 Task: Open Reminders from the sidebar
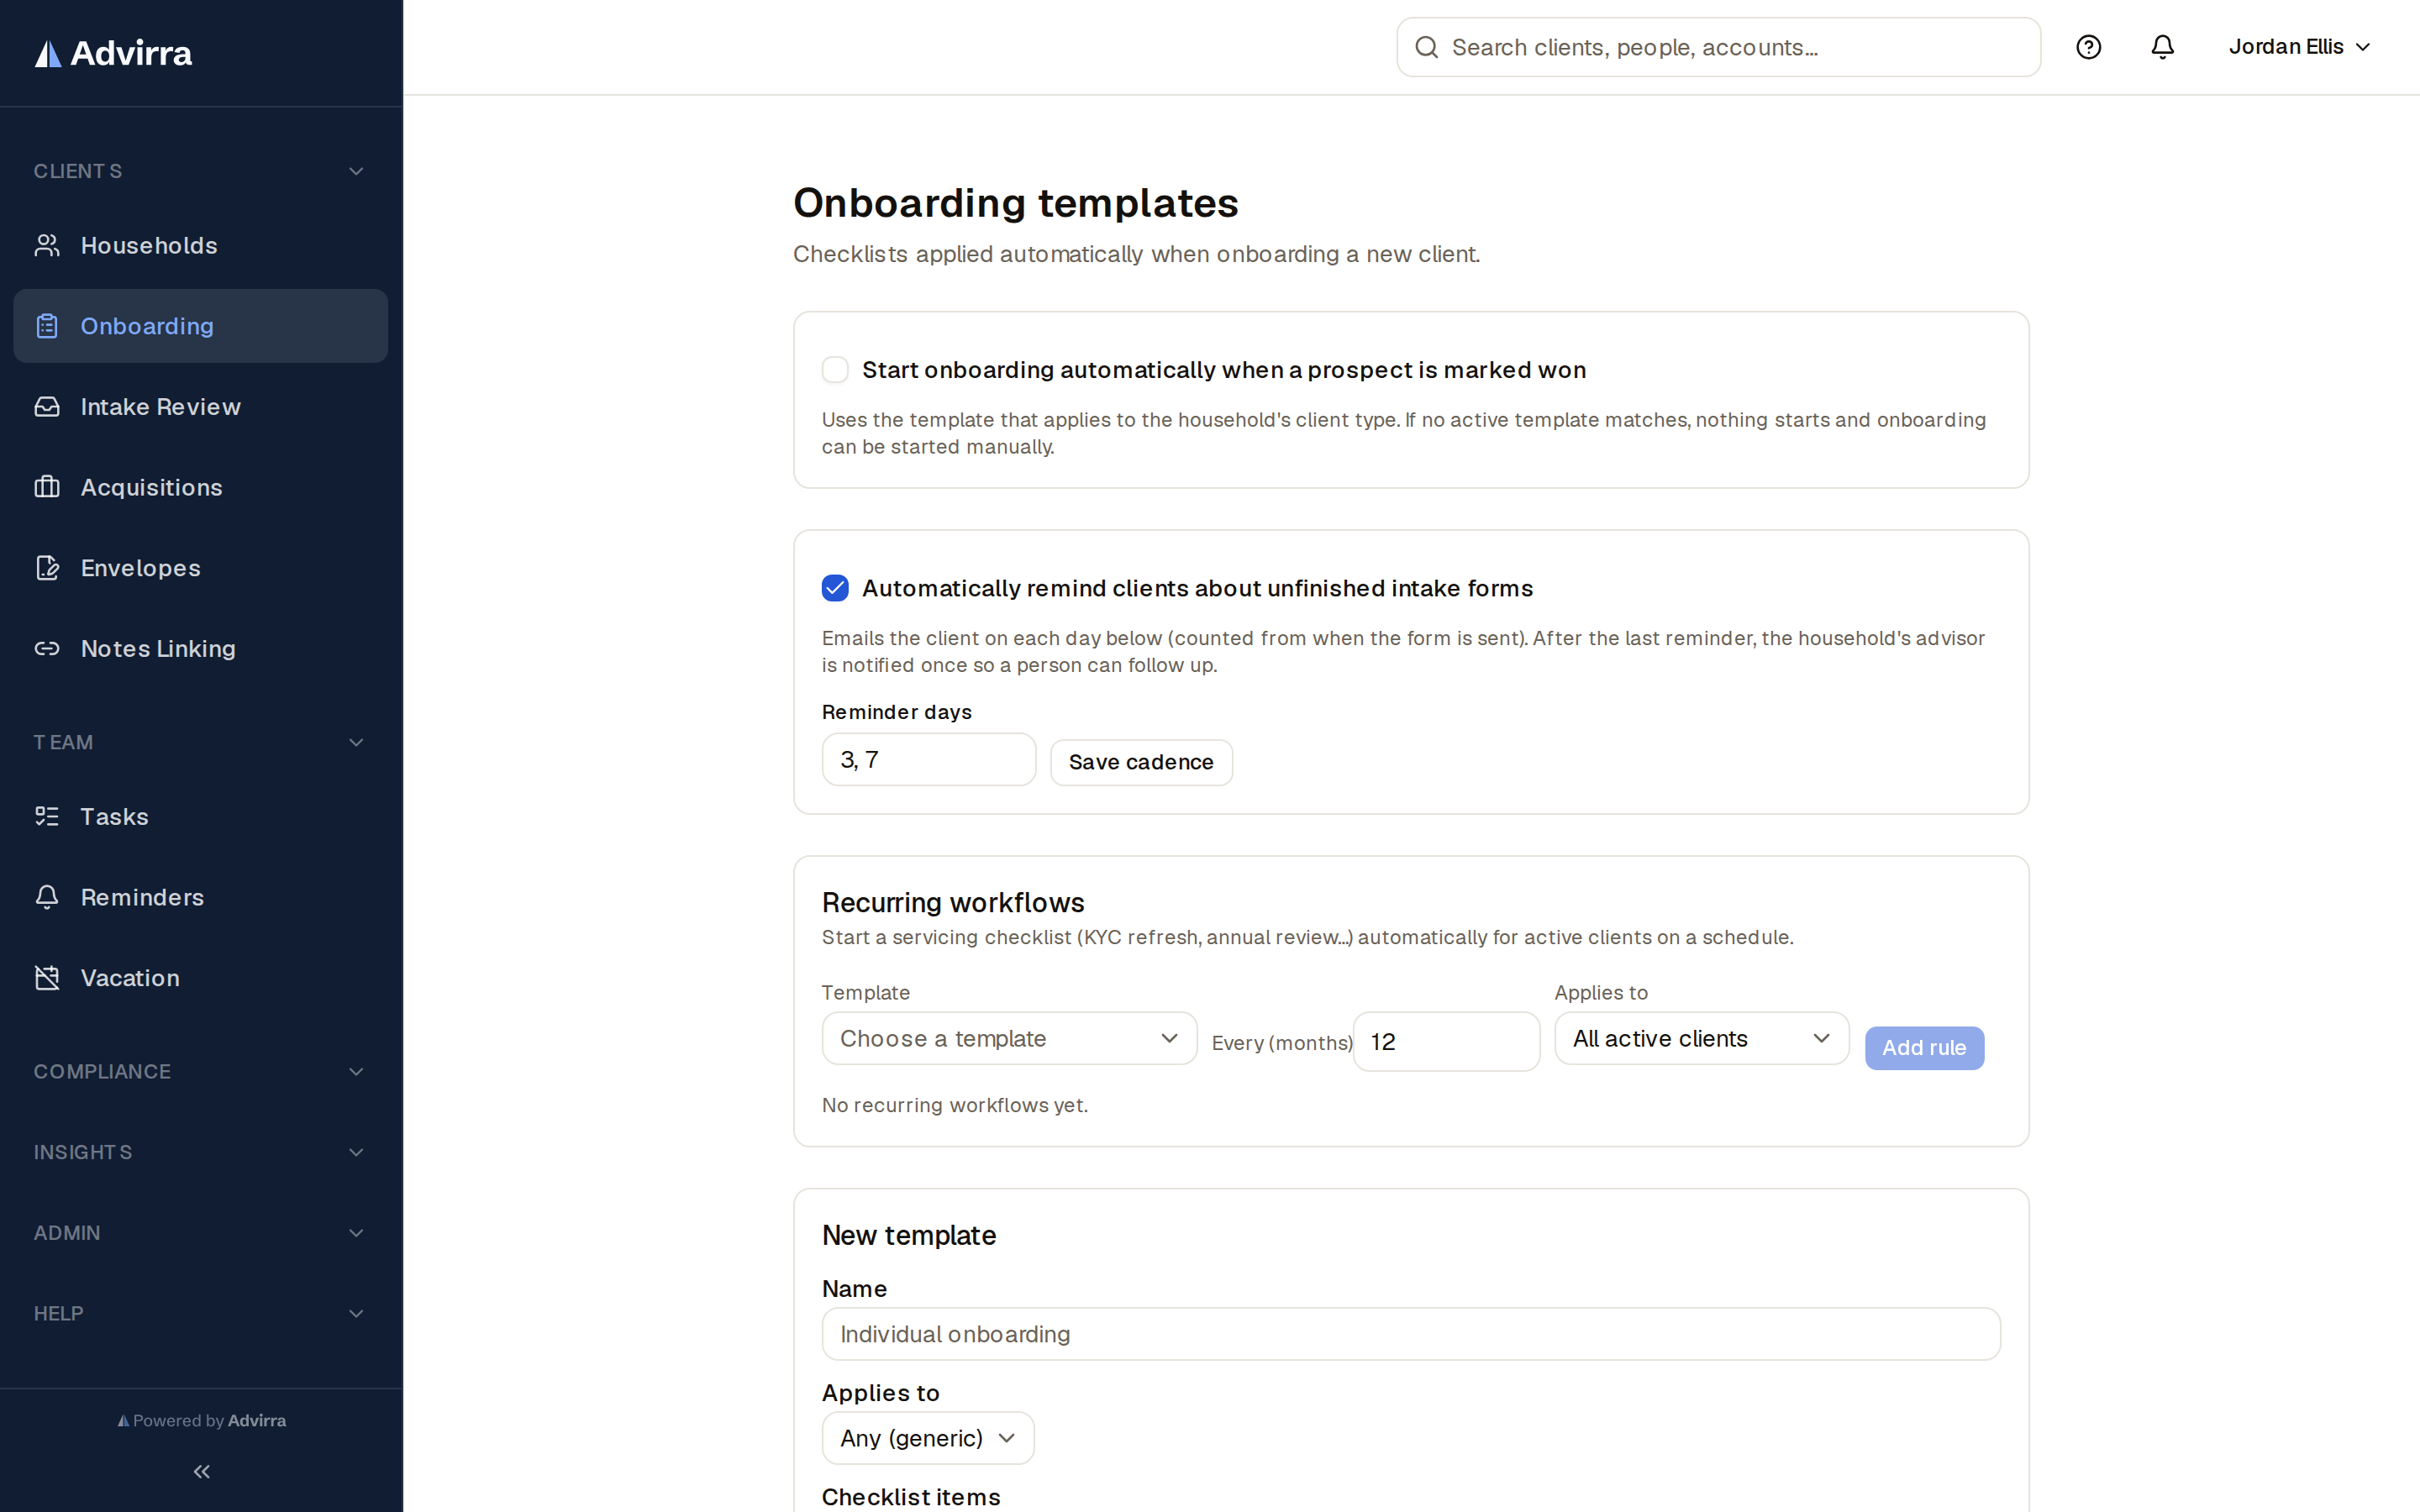201,897
